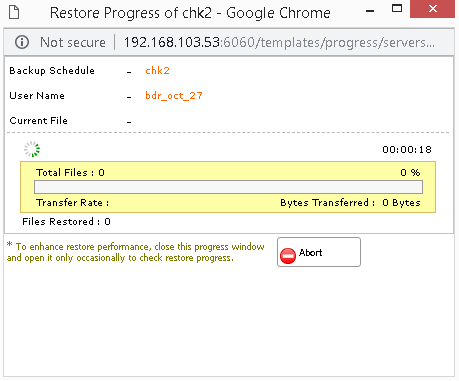Click the restore performance tip text

136,252
